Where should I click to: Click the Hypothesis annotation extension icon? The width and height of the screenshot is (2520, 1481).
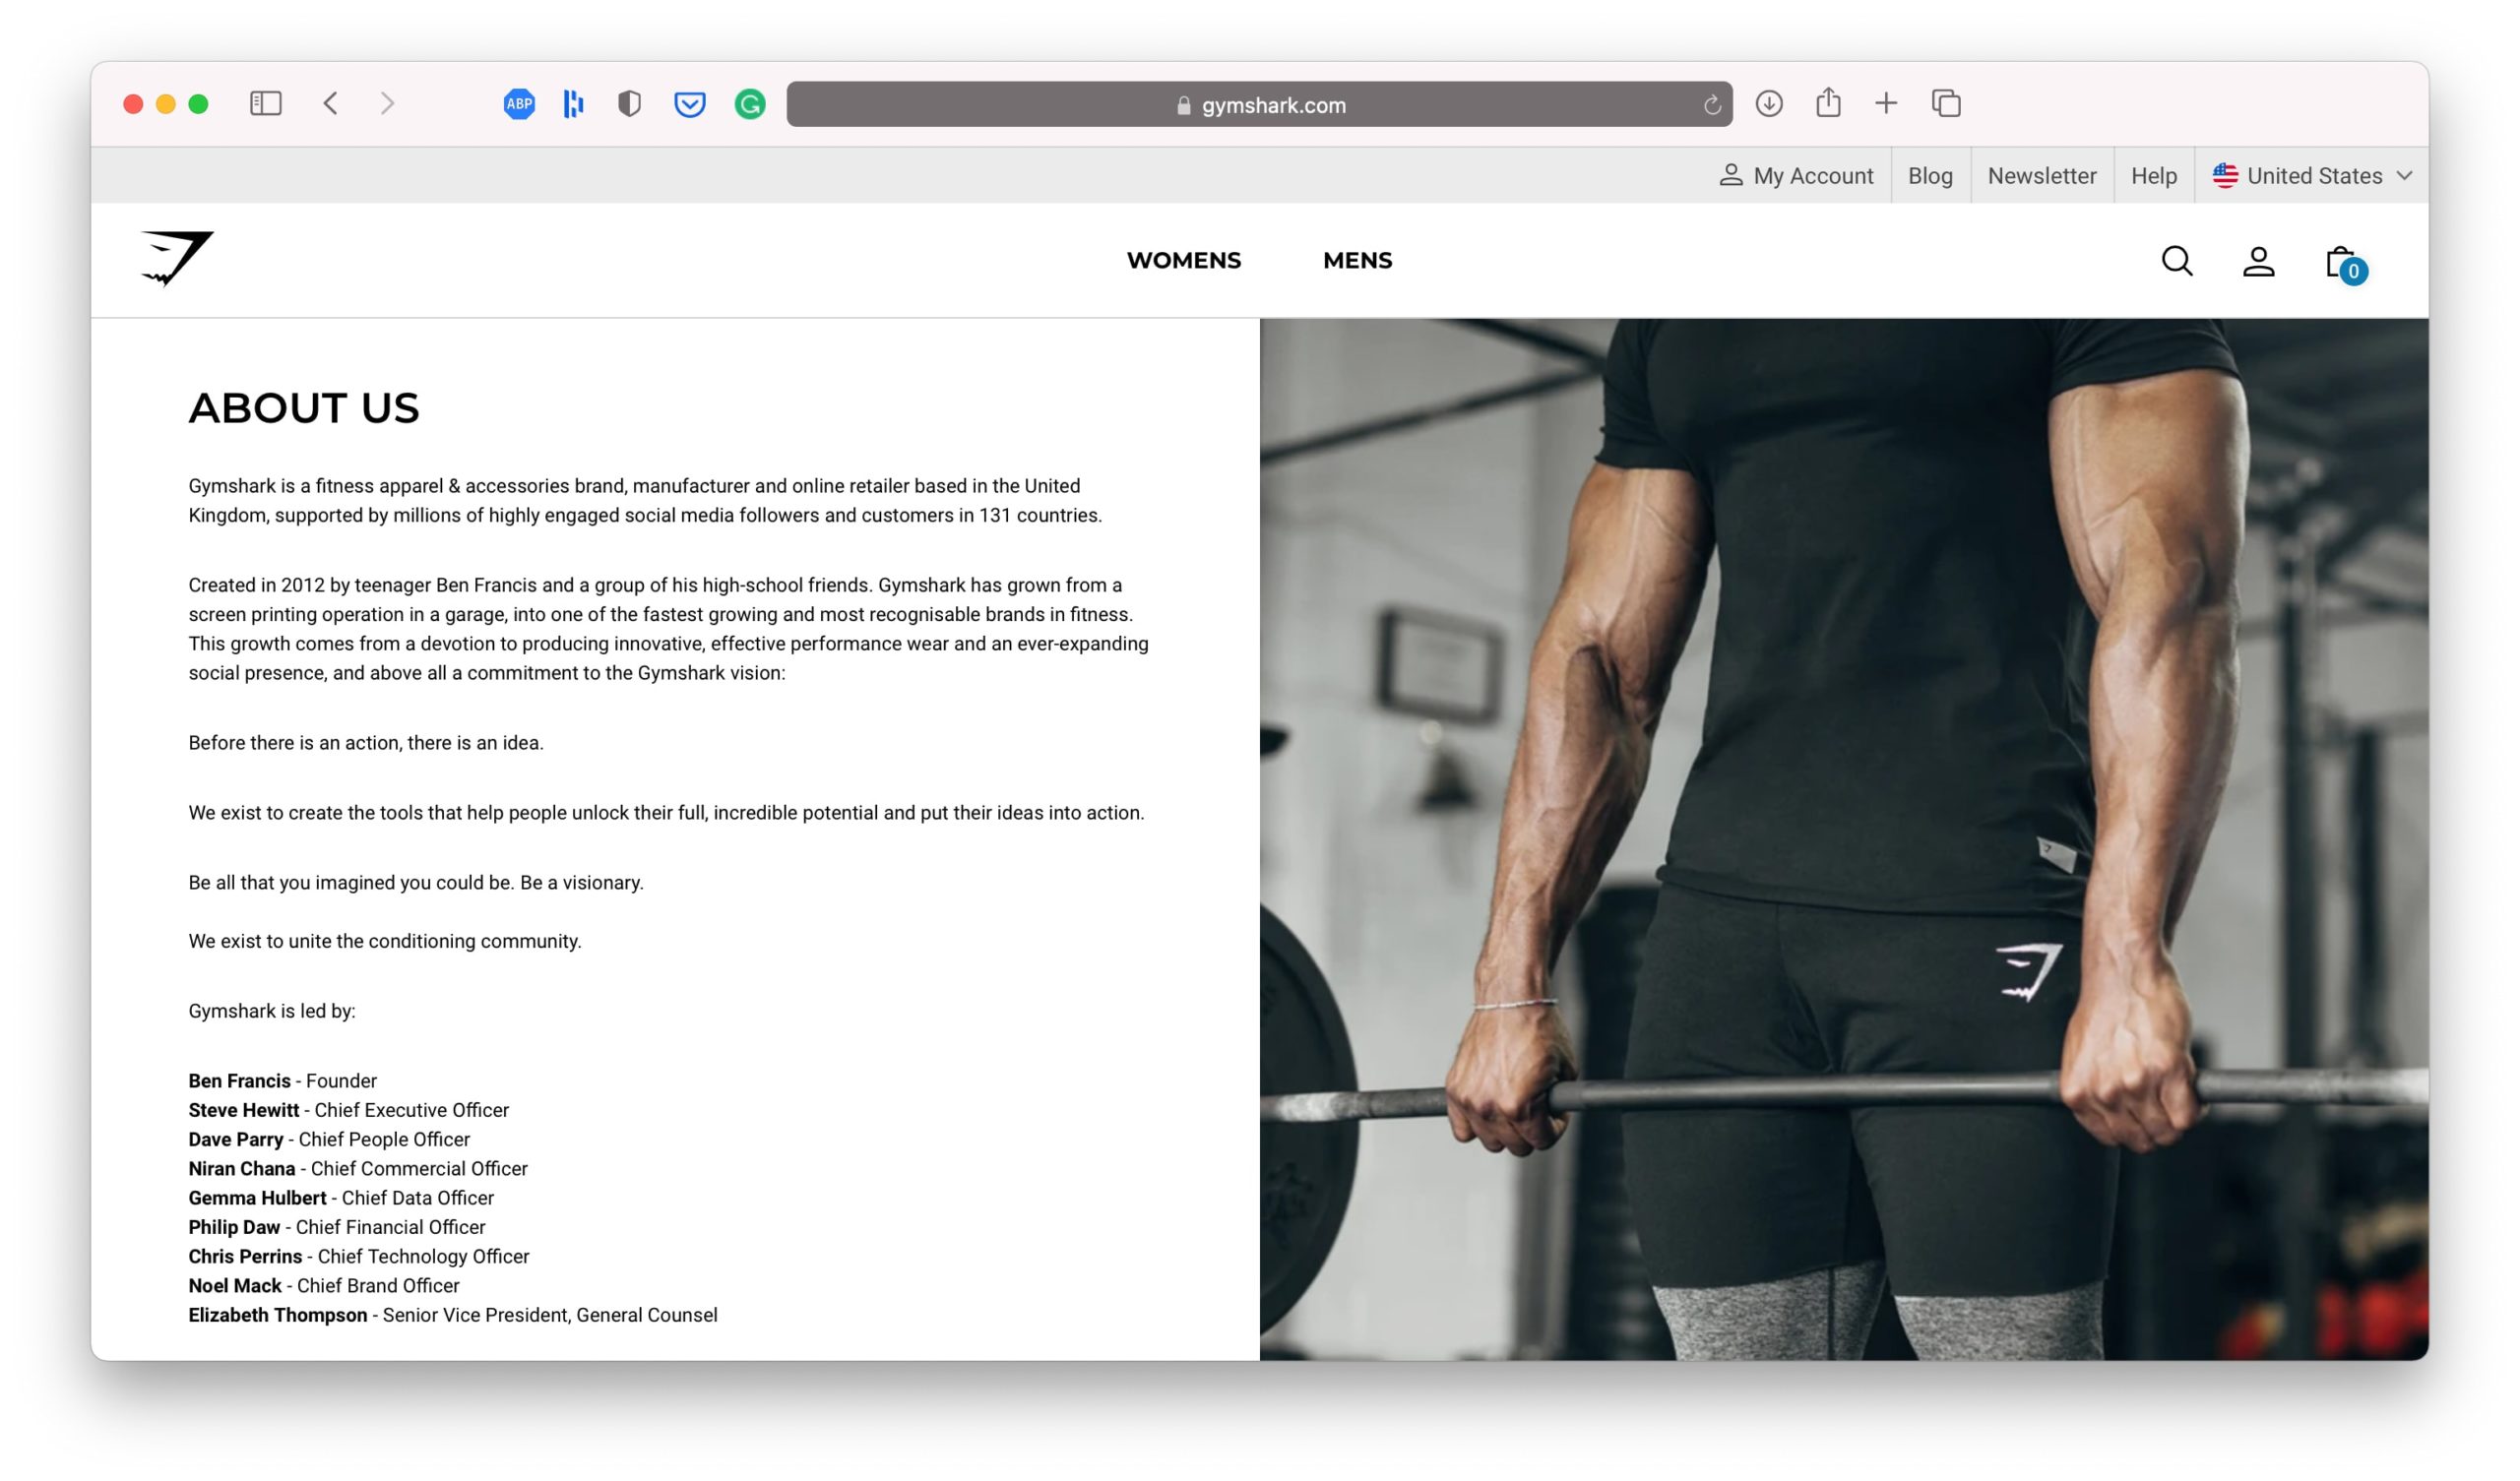point(573,102)
